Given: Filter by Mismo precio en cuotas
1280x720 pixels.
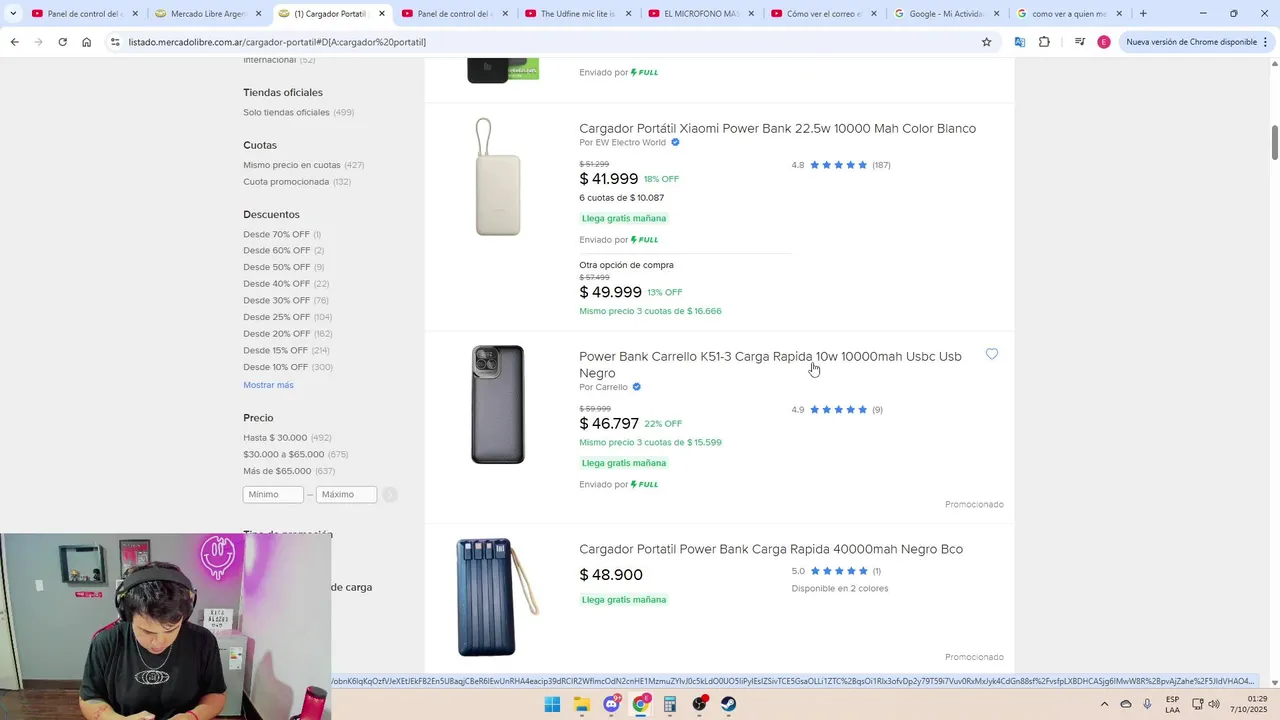Looking at the screenshot, I should (292, 165).
